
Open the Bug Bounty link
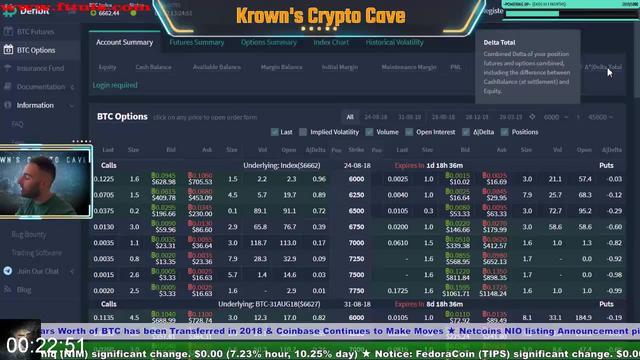point(29,234)
